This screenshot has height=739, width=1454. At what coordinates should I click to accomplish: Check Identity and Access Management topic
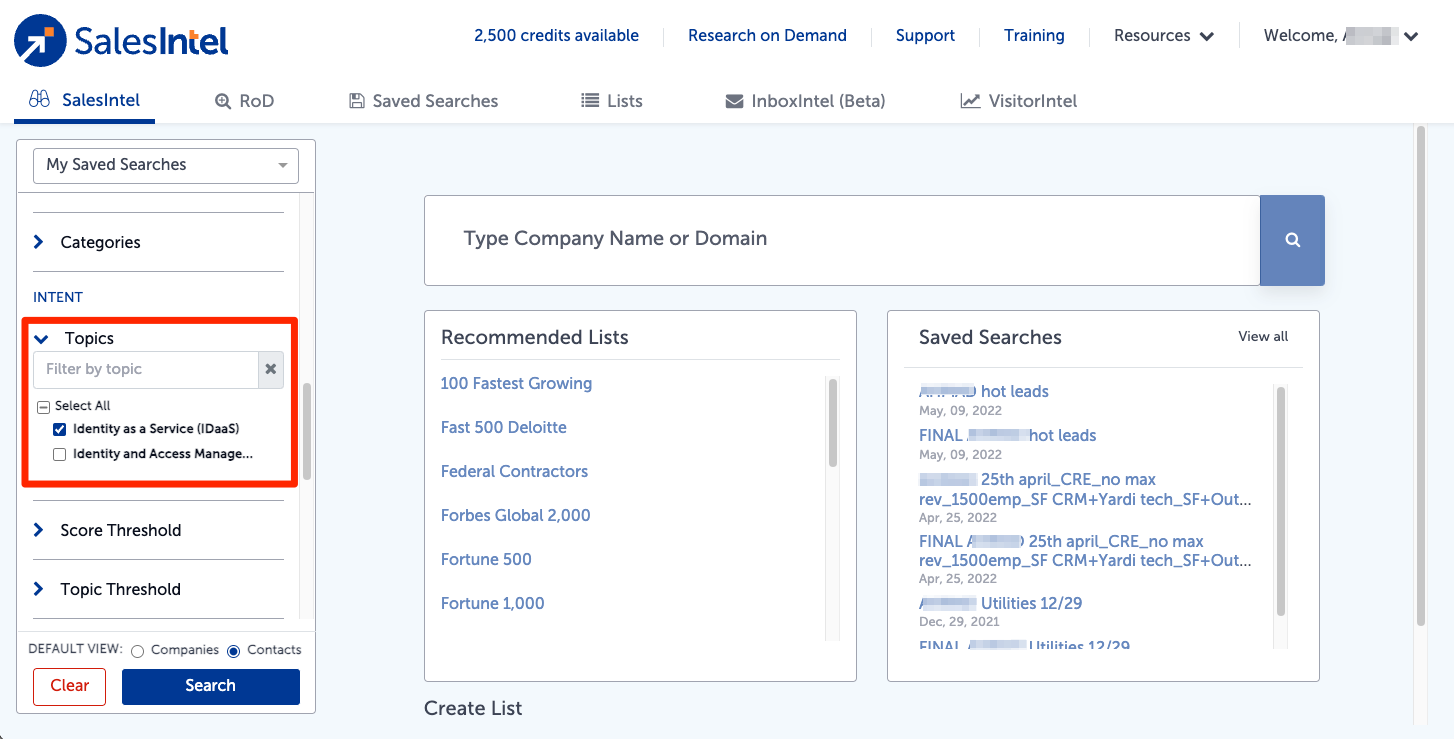[60, 454]
